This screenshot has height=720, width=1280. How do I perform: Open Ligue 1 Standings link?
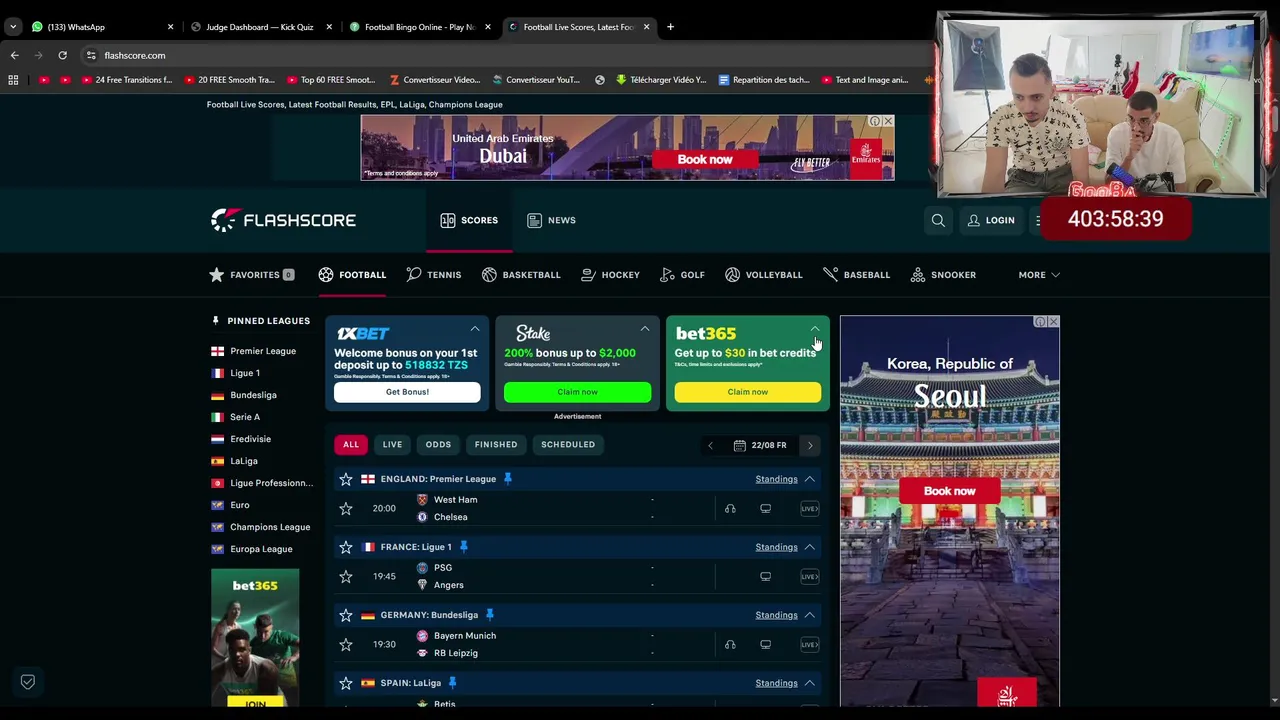(x=776, y=547)
